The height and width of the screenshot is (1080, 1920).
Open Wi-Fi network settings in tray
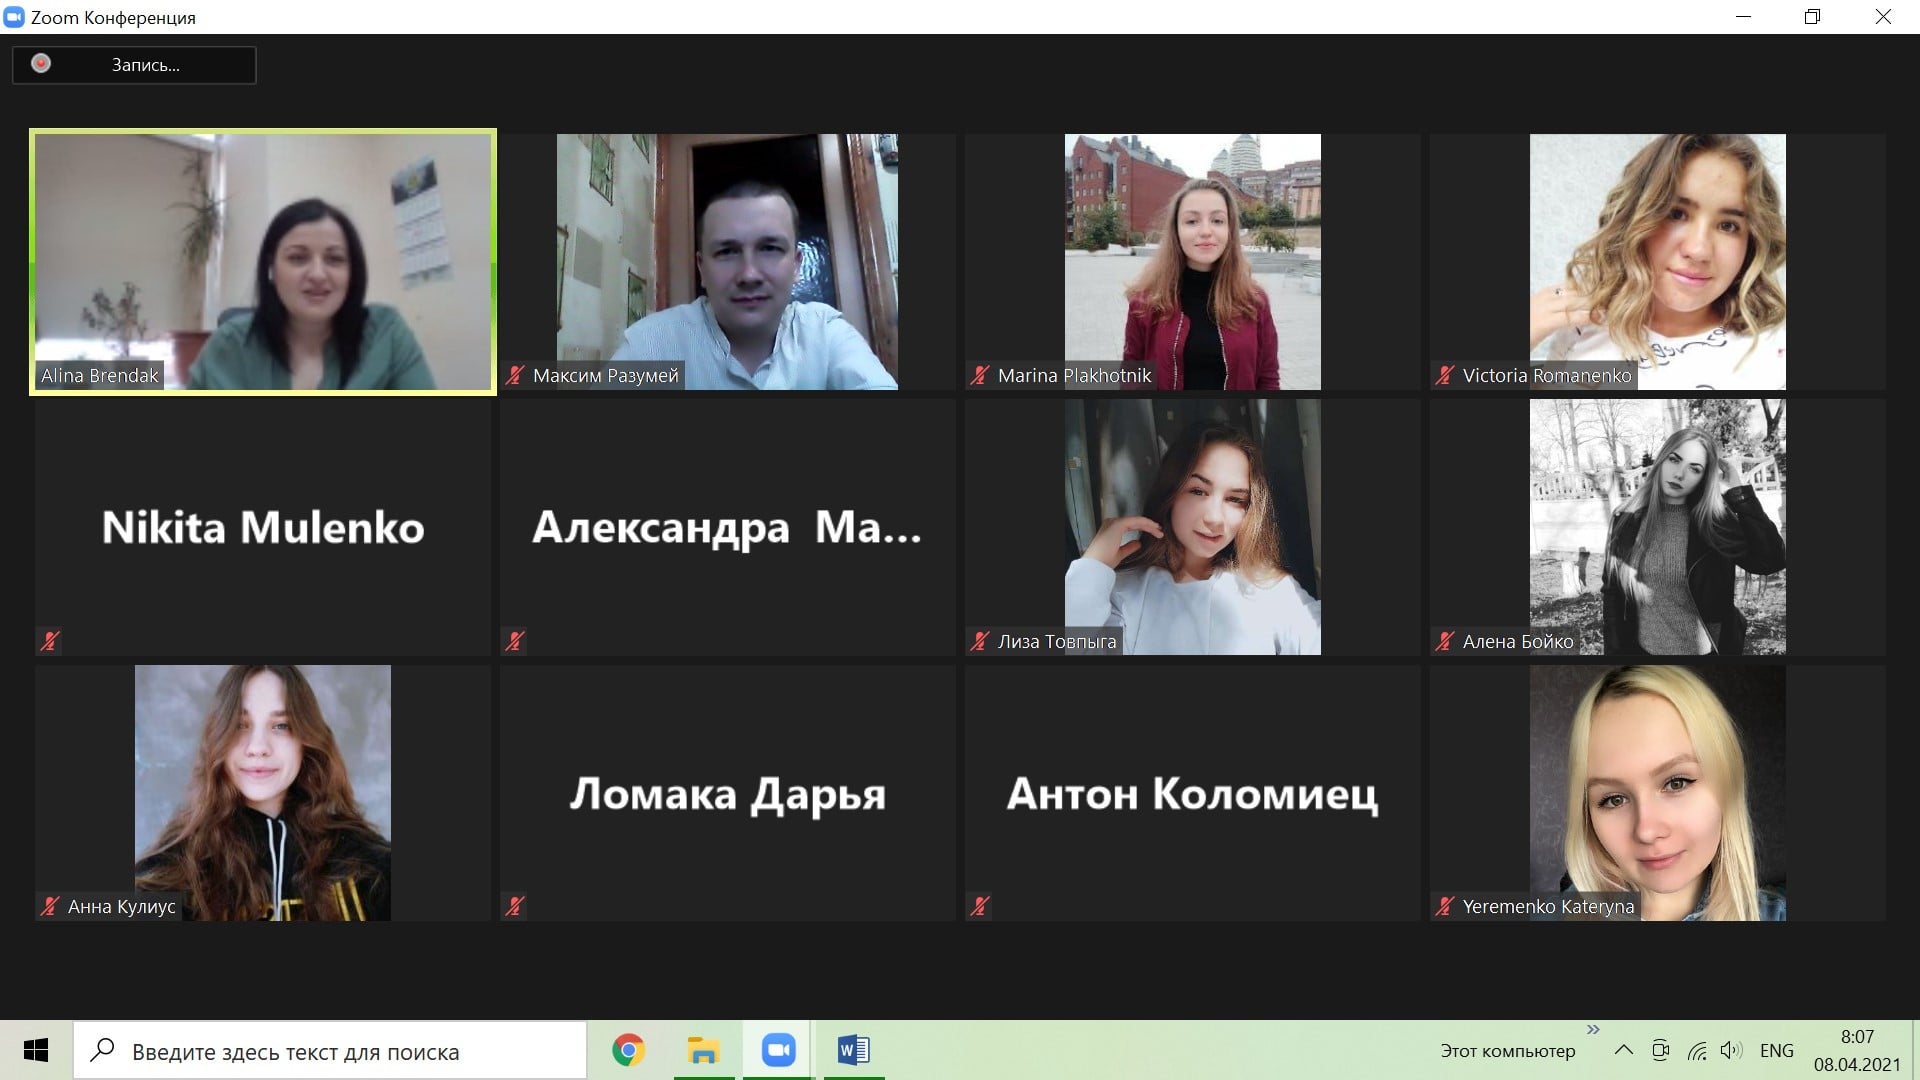point(1697,1051)
